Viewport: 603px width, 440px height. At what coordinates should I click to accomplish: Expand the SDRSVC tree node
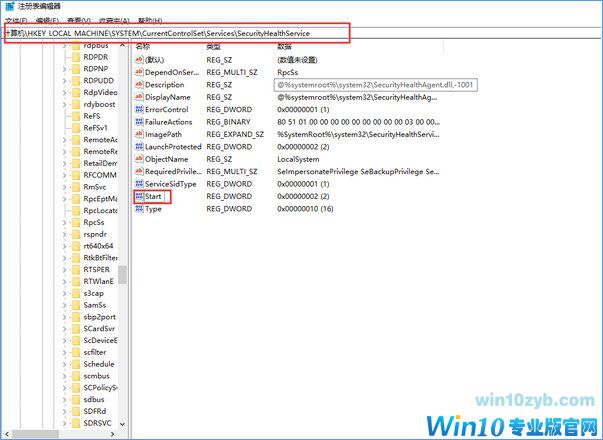coord(64,423)
